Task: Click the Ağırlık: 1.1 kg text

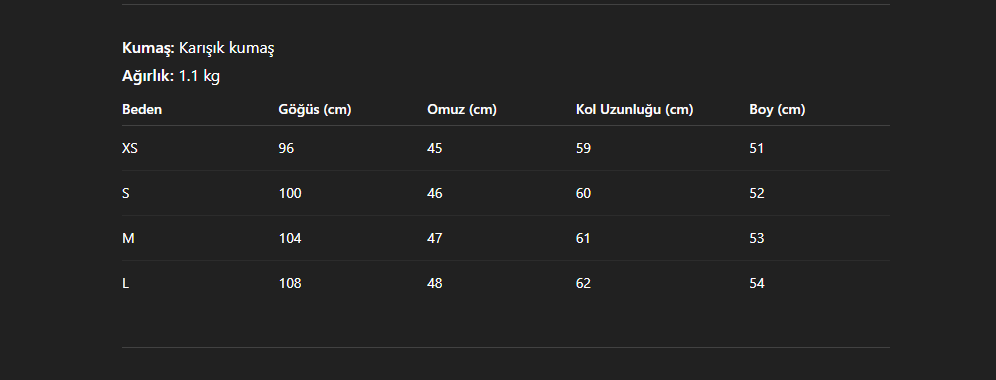Action: [171, 76]
